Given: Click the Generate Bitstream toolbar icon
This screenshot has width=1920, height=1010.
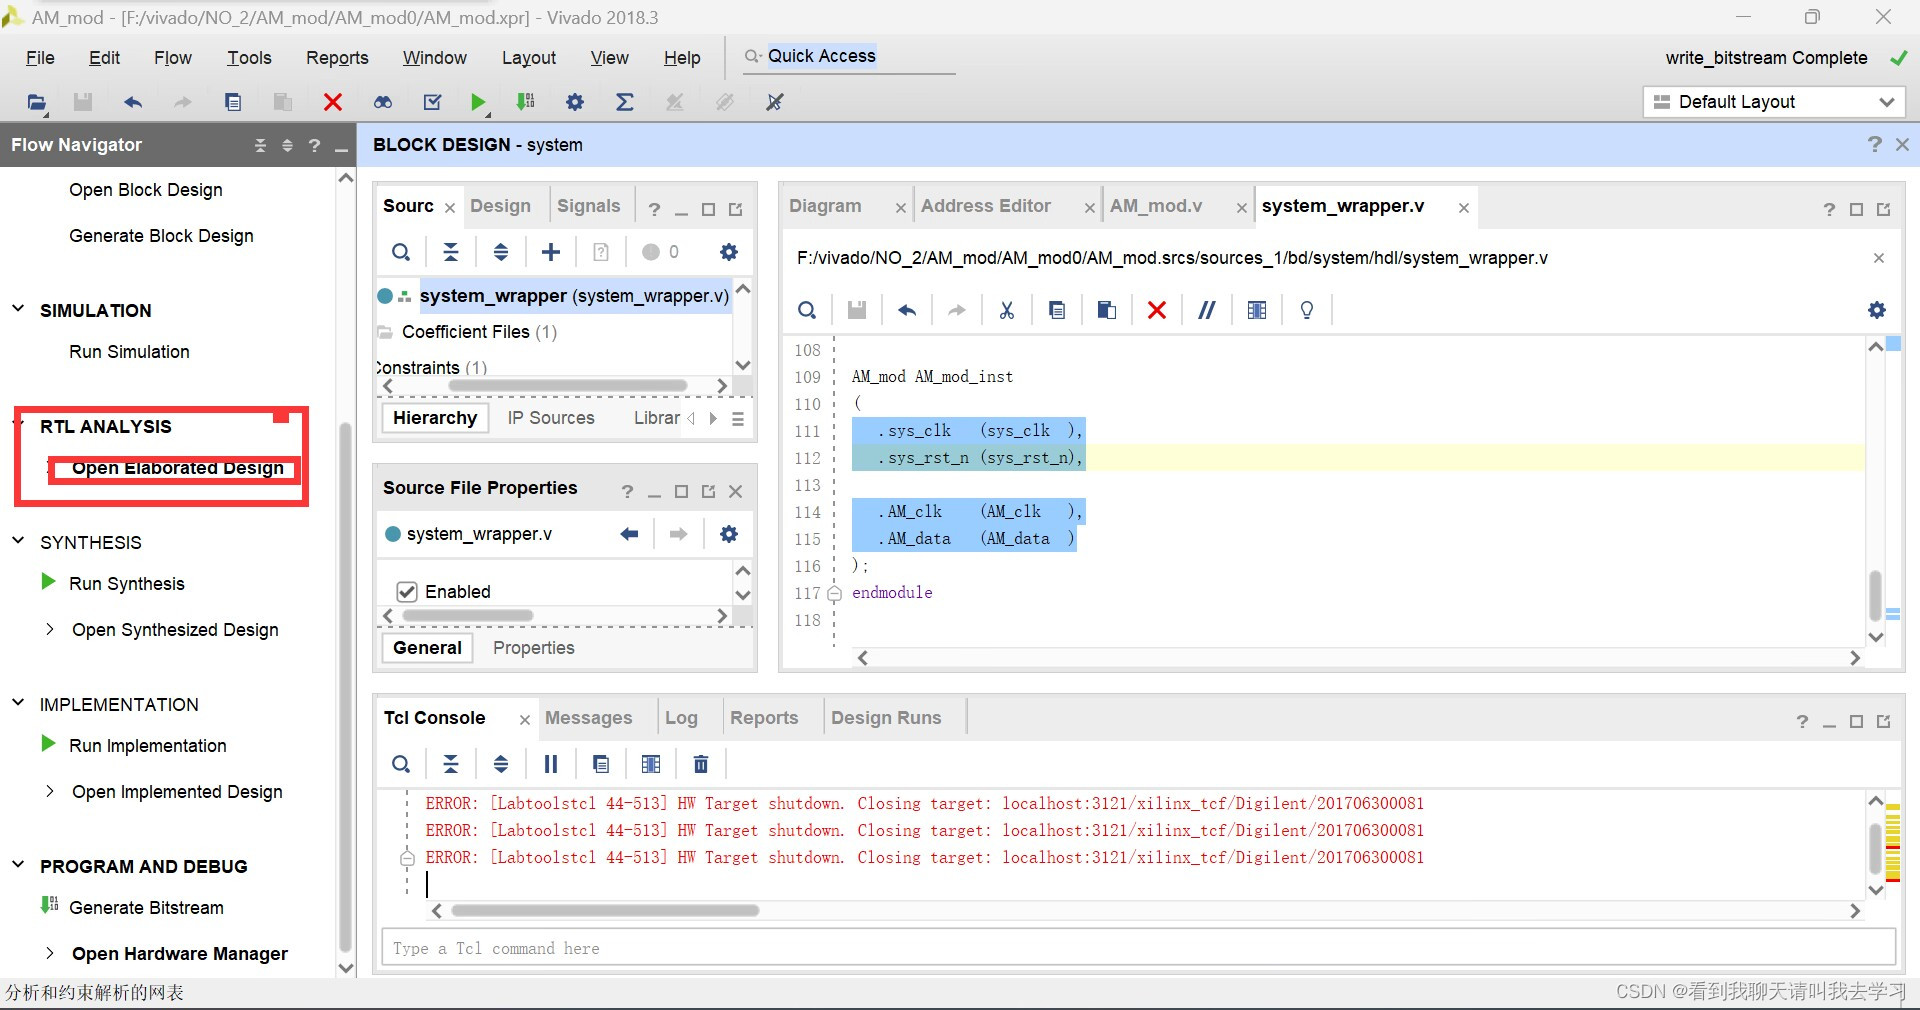Looking at the screenshot, I should tap(526, 102).
